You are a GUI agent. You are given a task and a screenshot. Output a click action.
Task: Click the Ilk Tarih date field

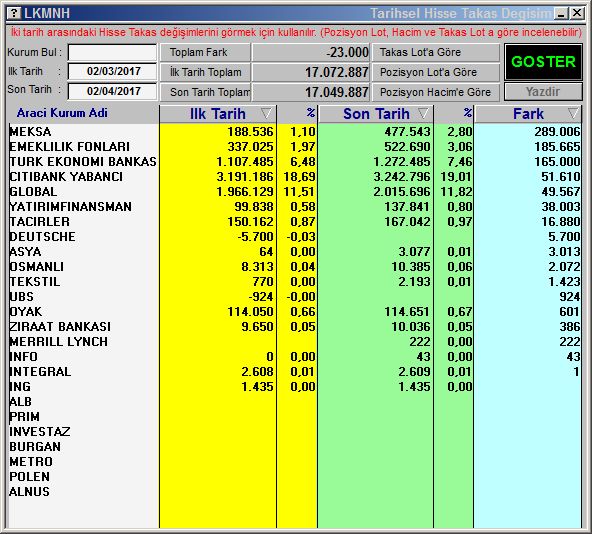click(x=113, y=71)
